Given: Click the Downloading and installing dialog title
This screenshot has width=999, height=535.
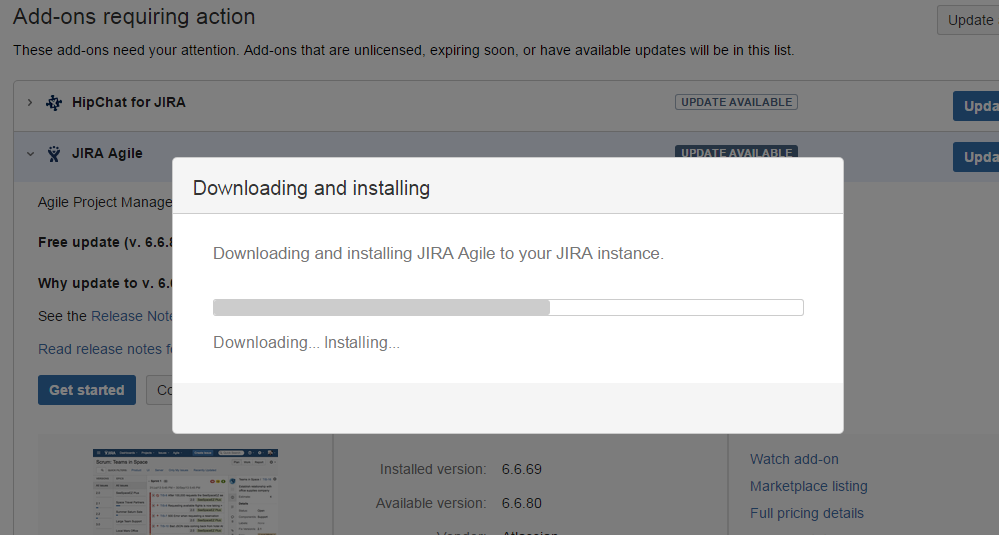Looking at the screenshot, I should coord(311,187).
